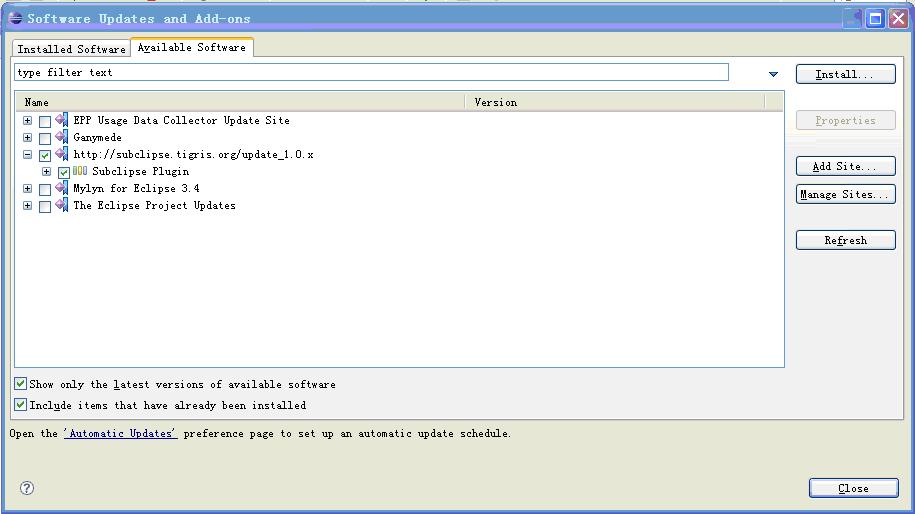This screenshot has height=514, width=915.
Task: Click the Ganymede update site icon
Action: (62, 137)
